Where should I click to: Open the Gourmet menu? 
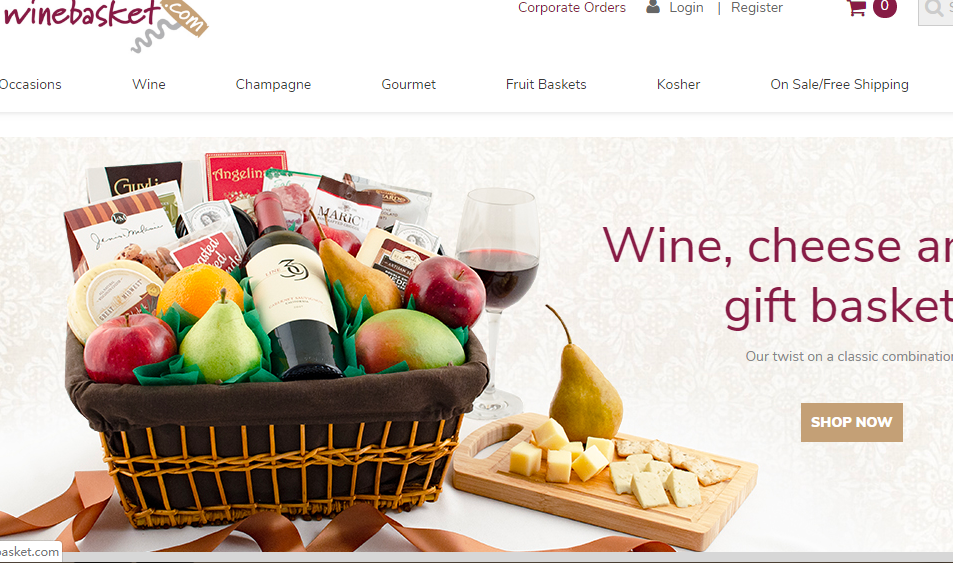408,85
